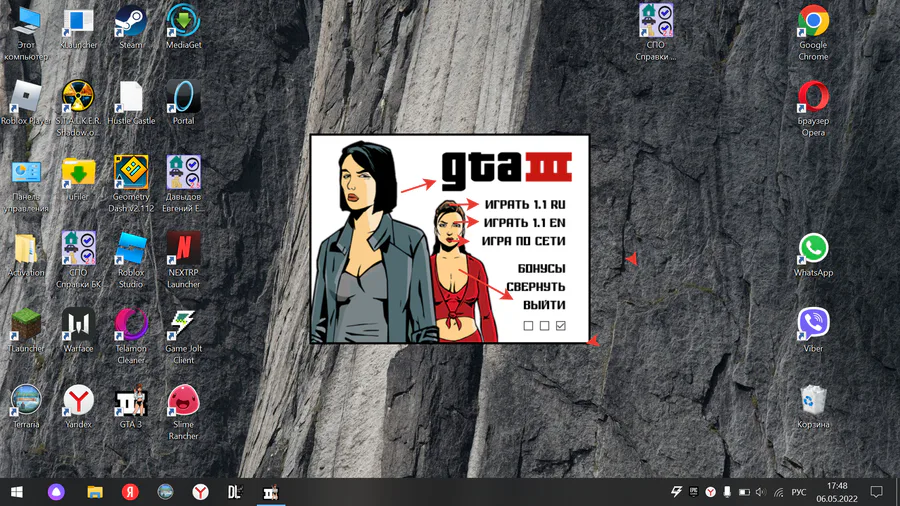Select the GTA 3 desktop shortcut

[131, 406]
